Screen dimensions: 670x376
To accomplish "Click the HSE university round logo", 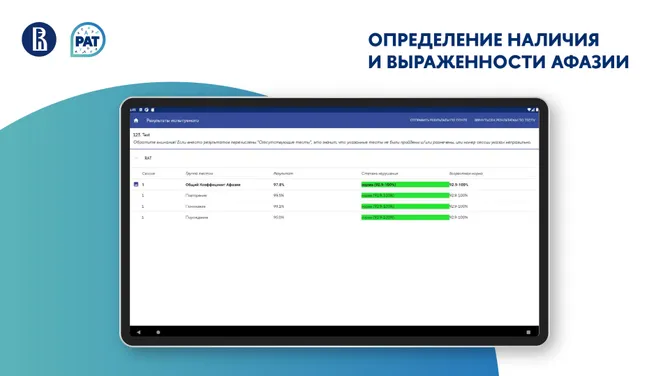I will click(x=39, y=39).
